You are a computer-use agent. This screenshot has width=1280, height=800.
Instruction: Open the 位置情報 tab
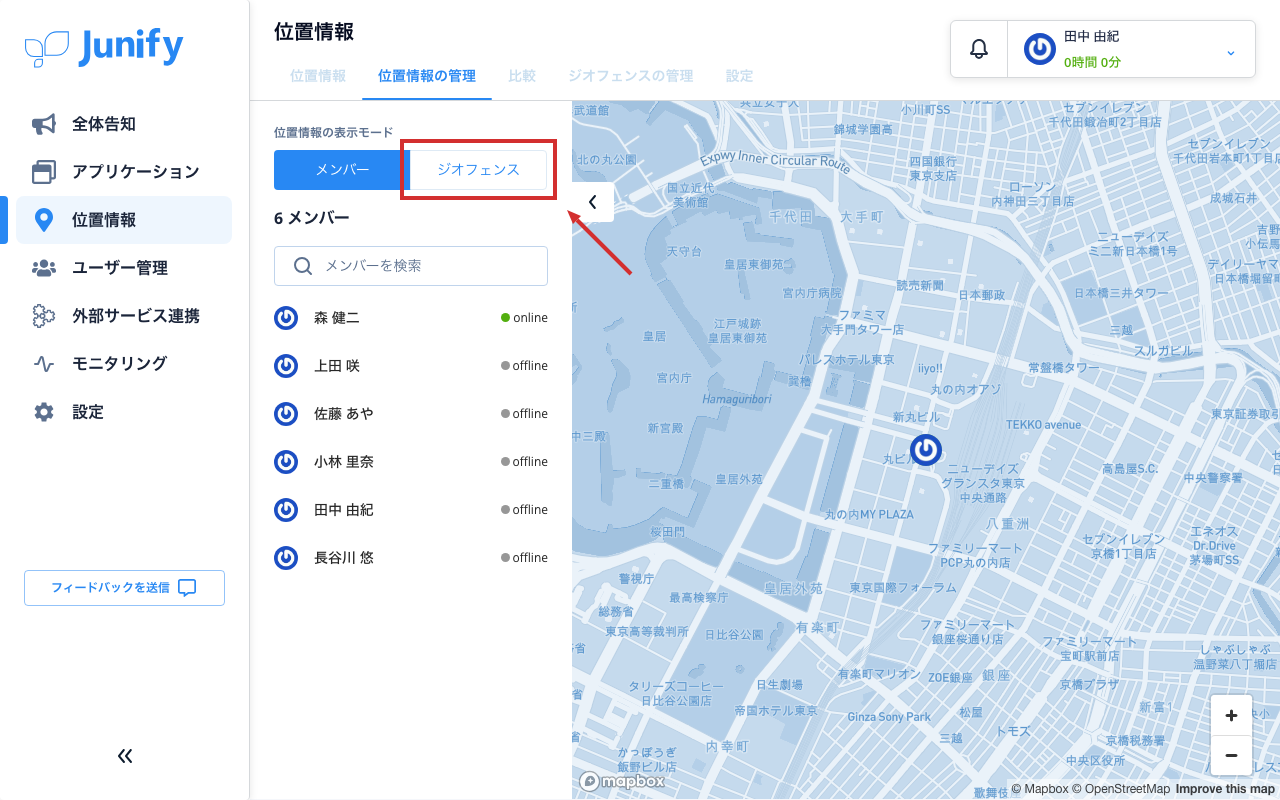tap(318, 76)
